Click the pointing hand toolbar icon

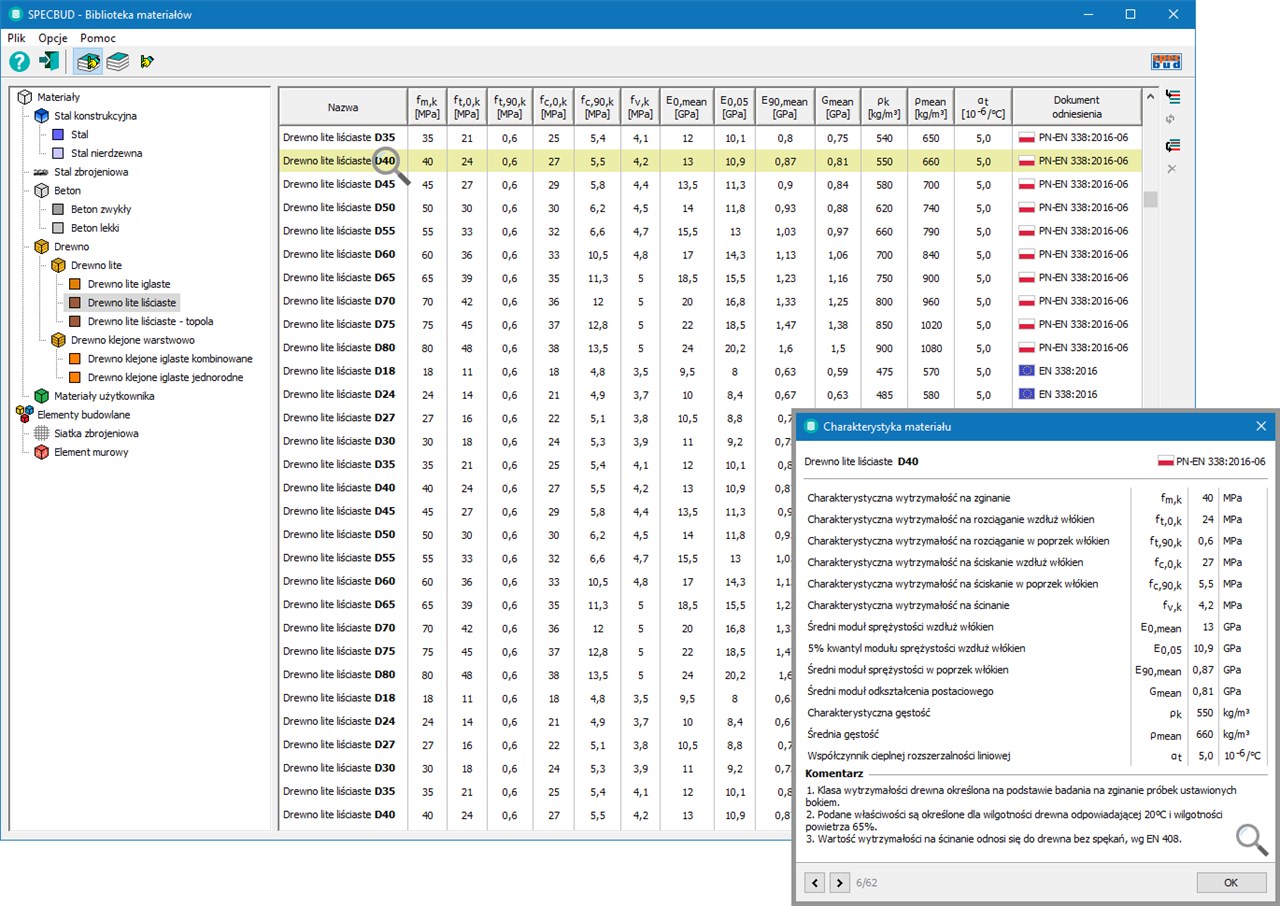[148, 62]
